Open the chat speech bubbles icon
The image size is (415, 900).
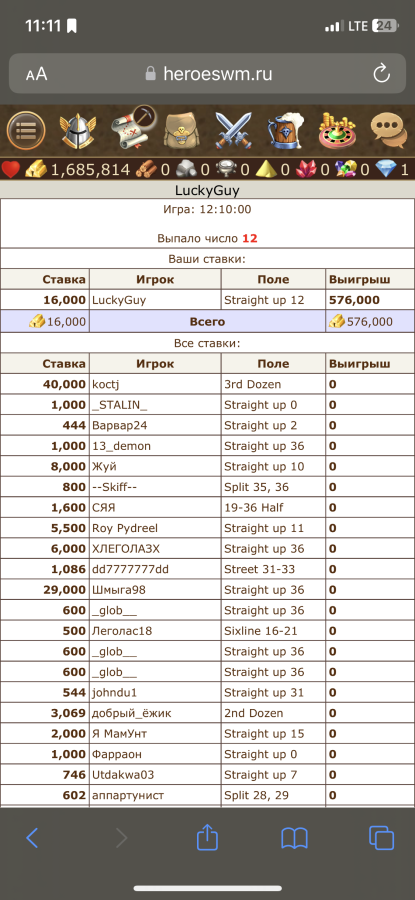pyautogui.click(x=389, y=131)
